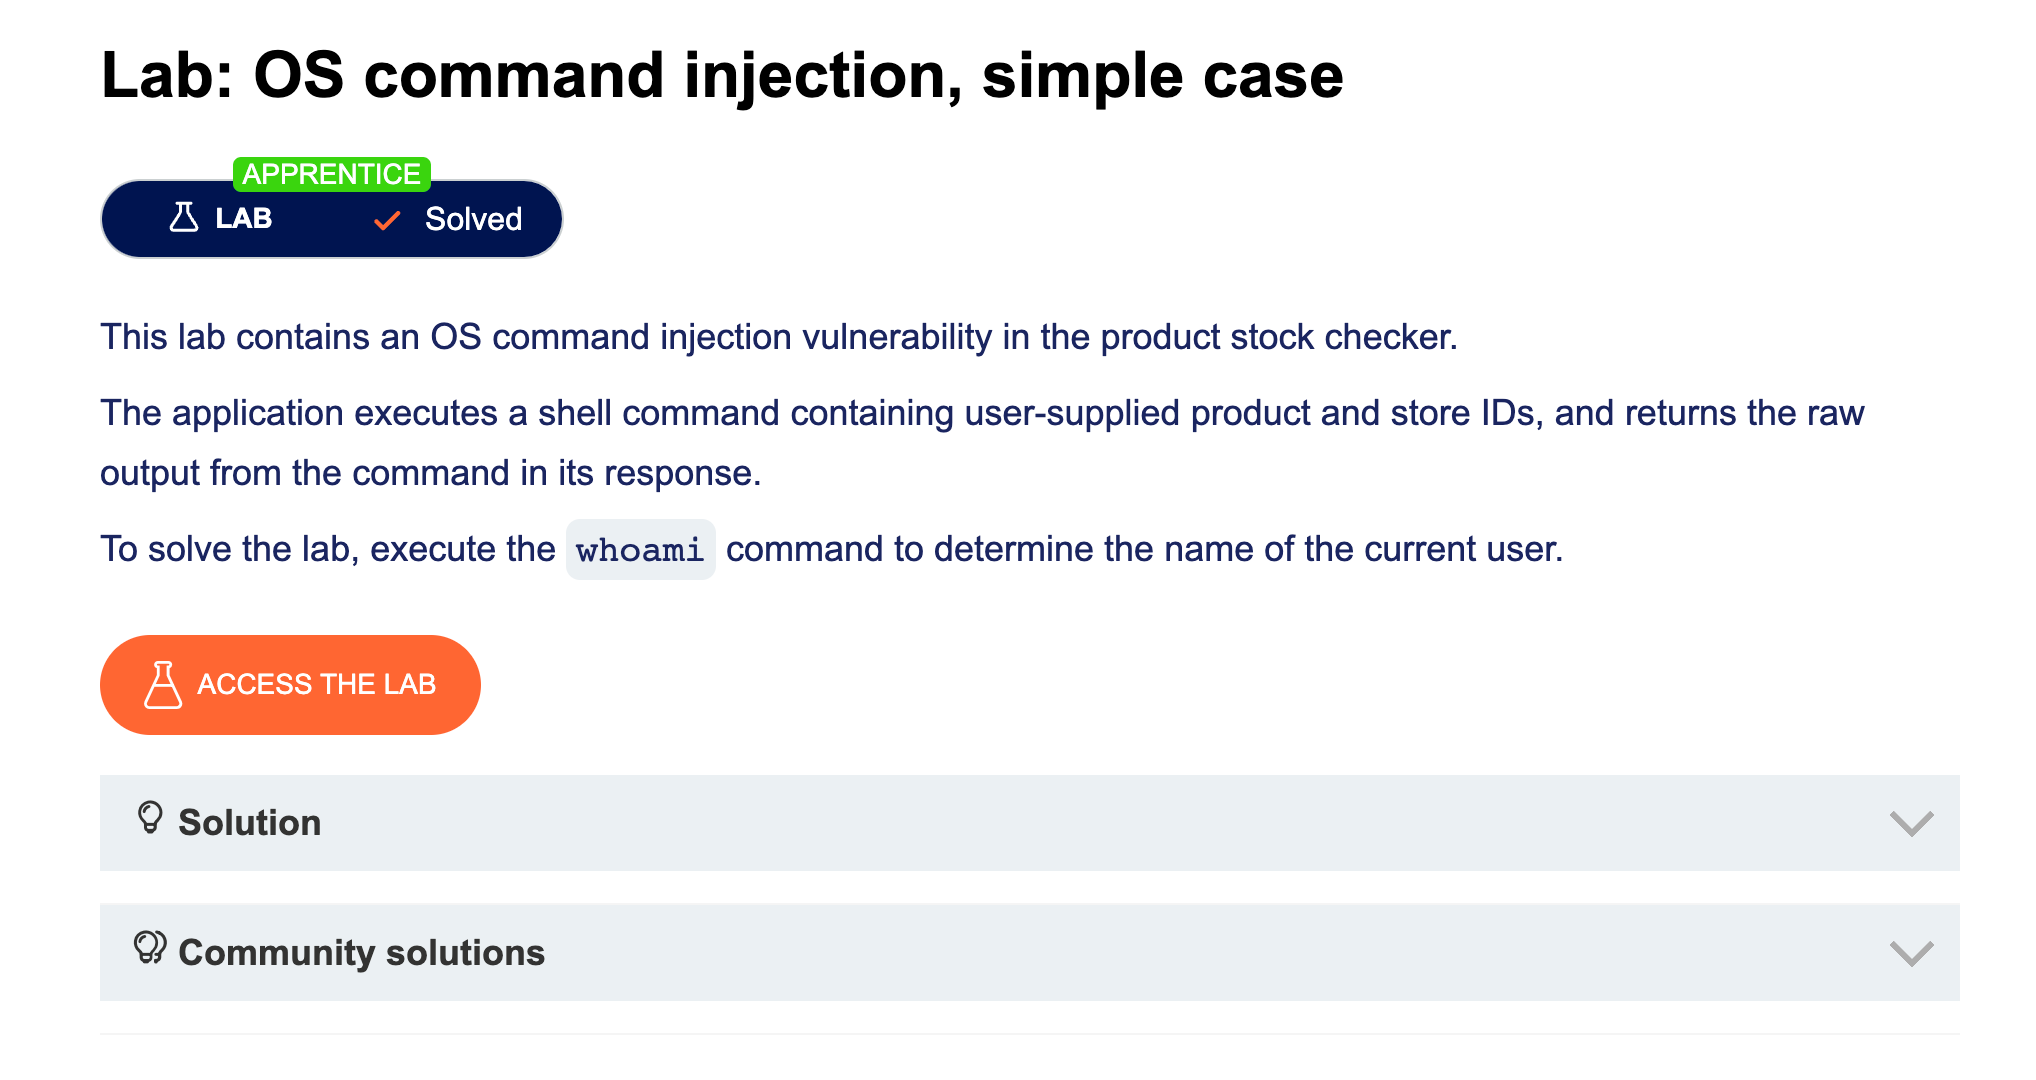Screen dimensions: 2036x1080
Task: Click the whoami code snippet
Action: click(640, 550)
